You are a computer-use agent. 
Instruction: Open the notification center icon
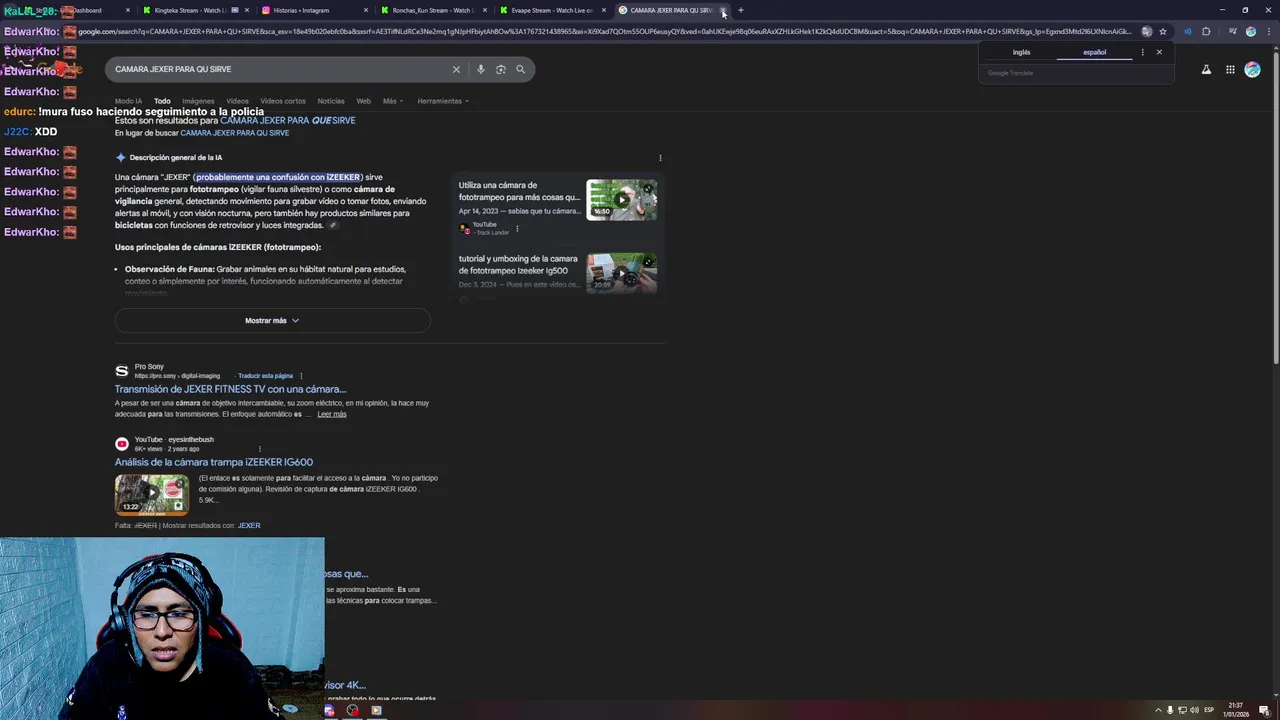click(x=1264, y=710)
